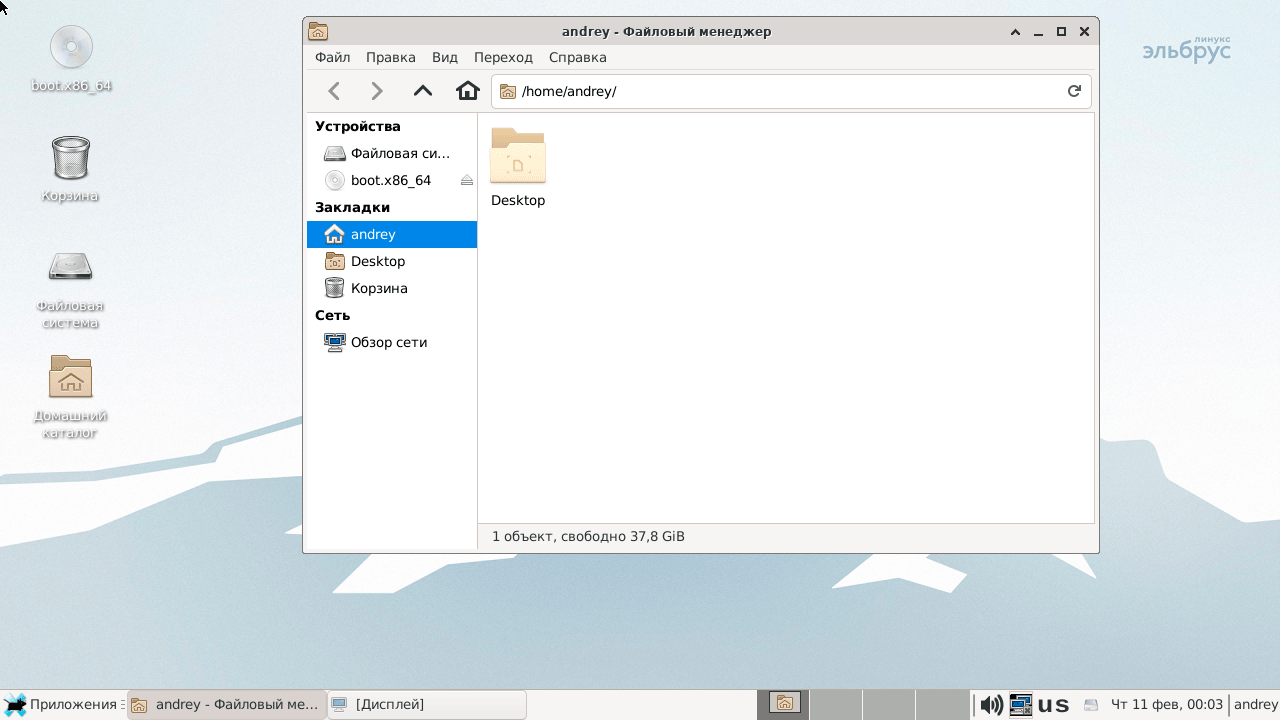Open Обзор сети in the sidebar
The width and height of the screenshot is (1280, 720).
tap(392, 342)
